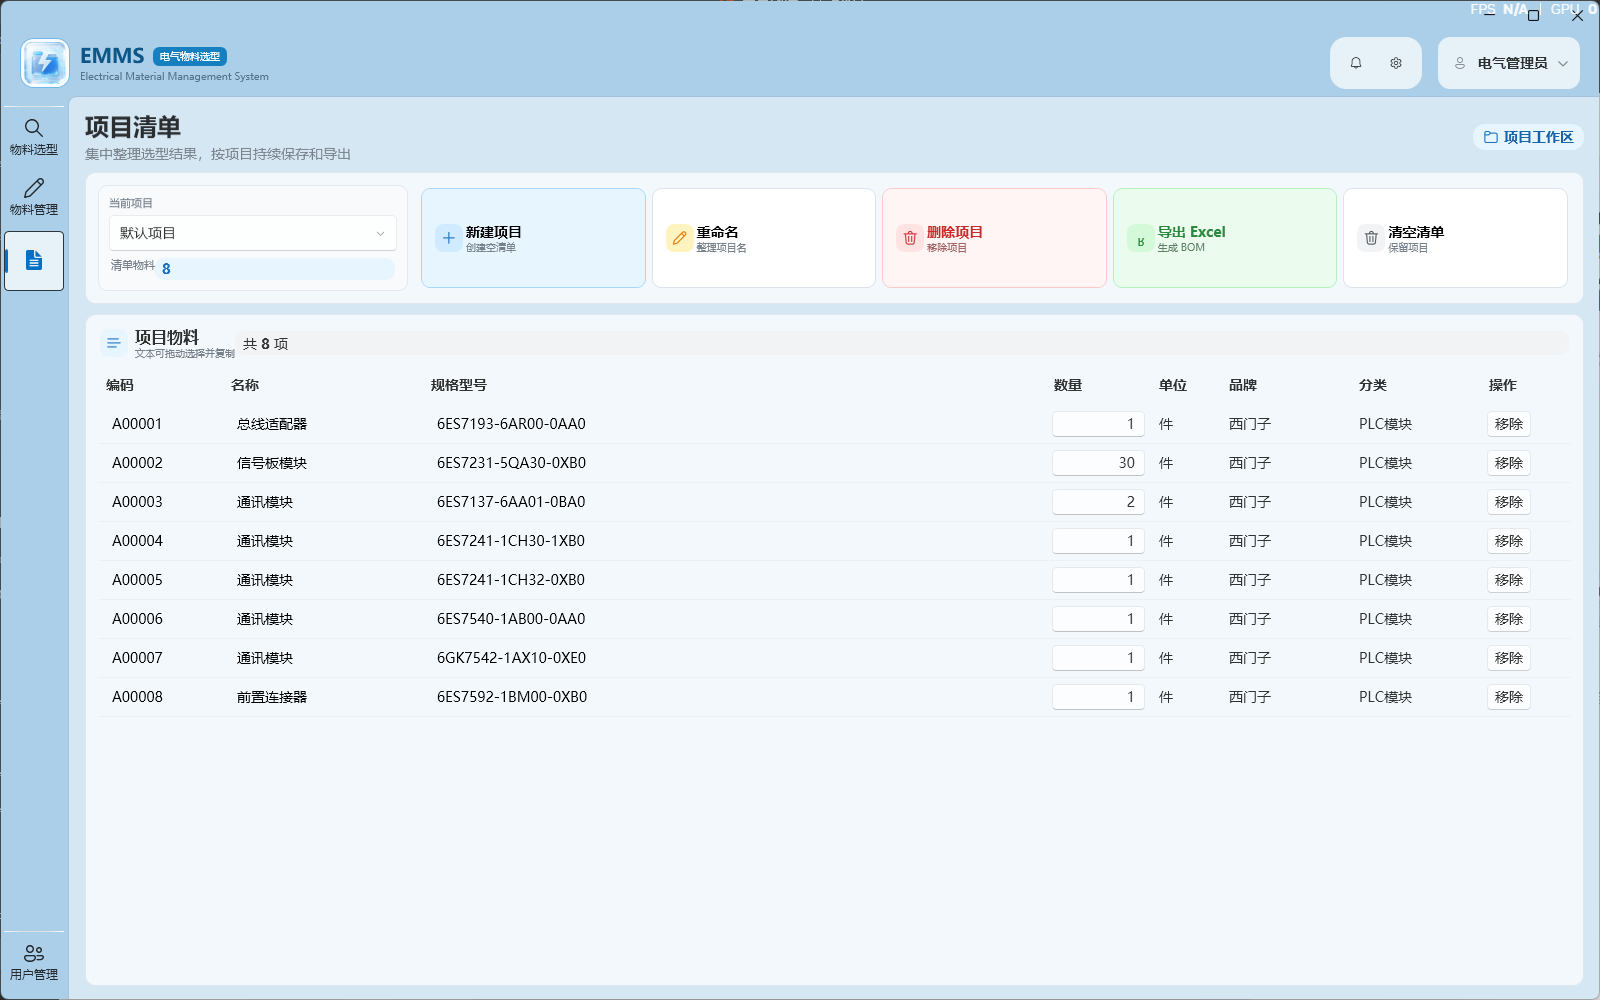This screenshot has height=1000, width=1600.
Task: Click the 品牌 column header
Action: point(1243,385)
